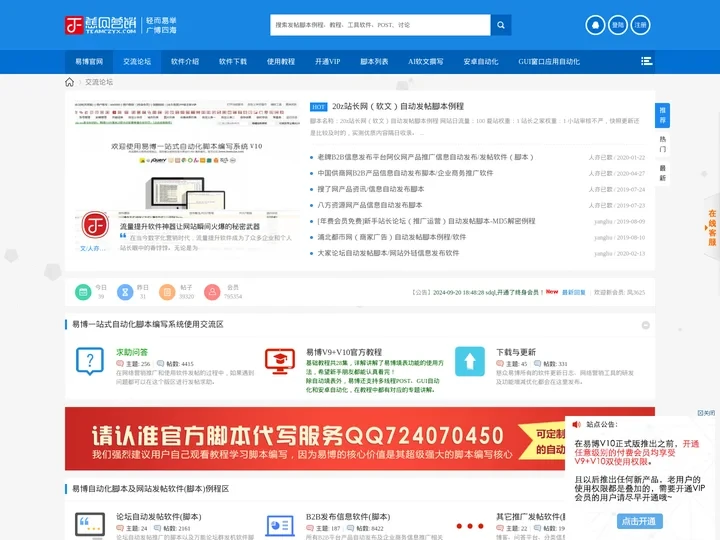Click the search magnifier button

(501, 25)
